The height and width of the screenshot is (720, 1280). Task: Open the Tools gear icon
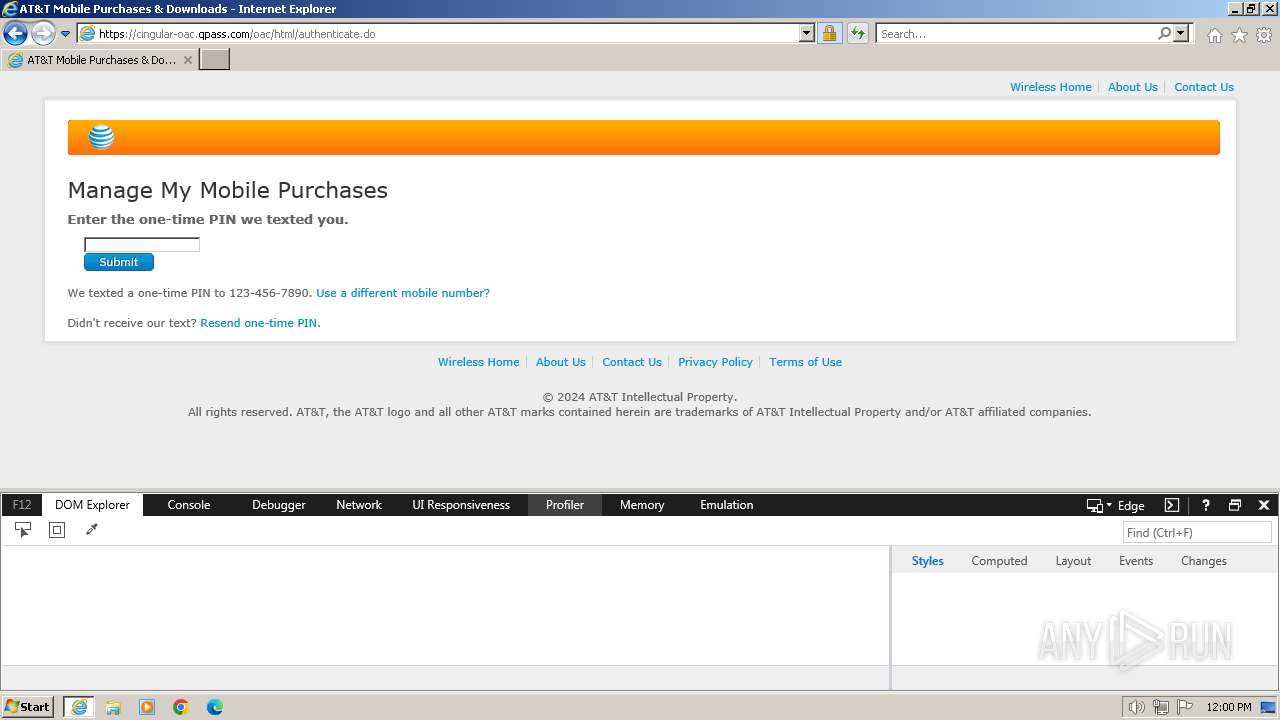(x=1264, y=35)
